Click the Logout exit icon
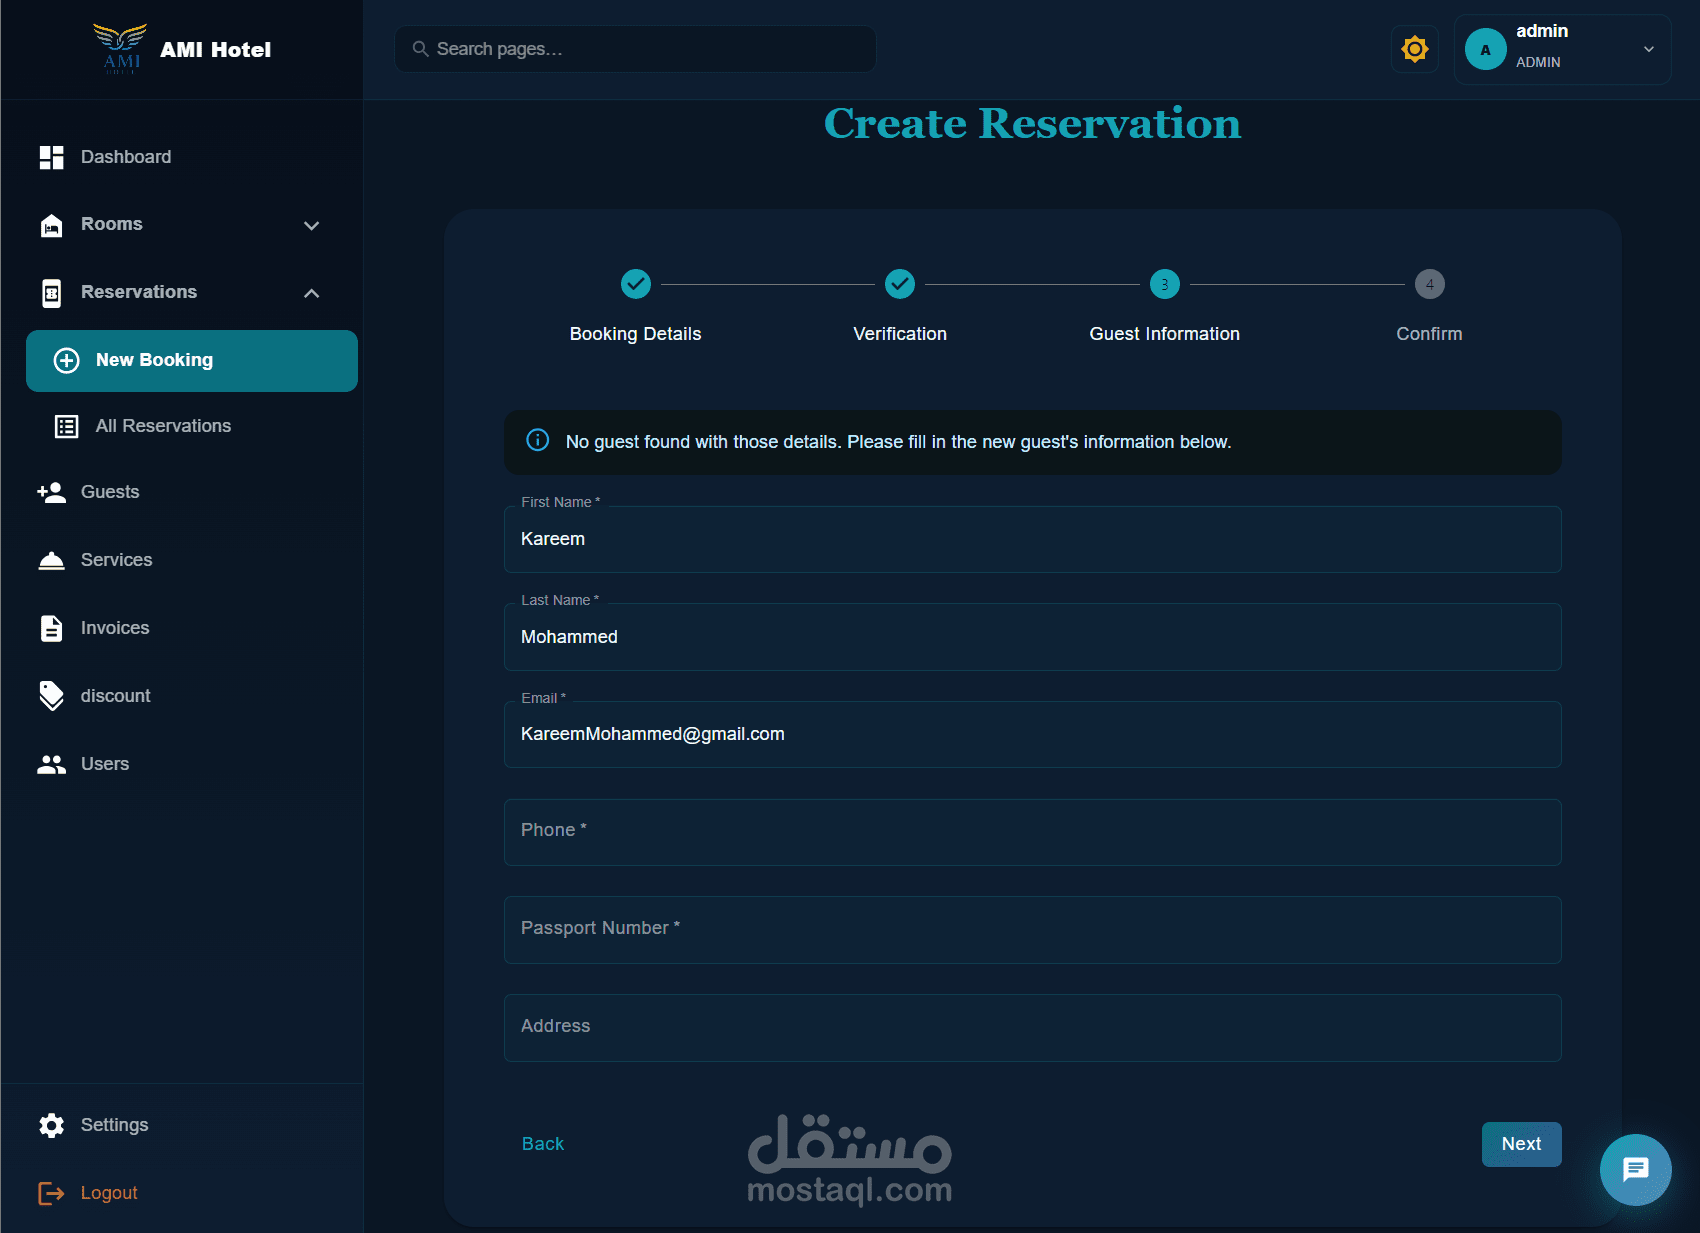 pos(51,1193)
